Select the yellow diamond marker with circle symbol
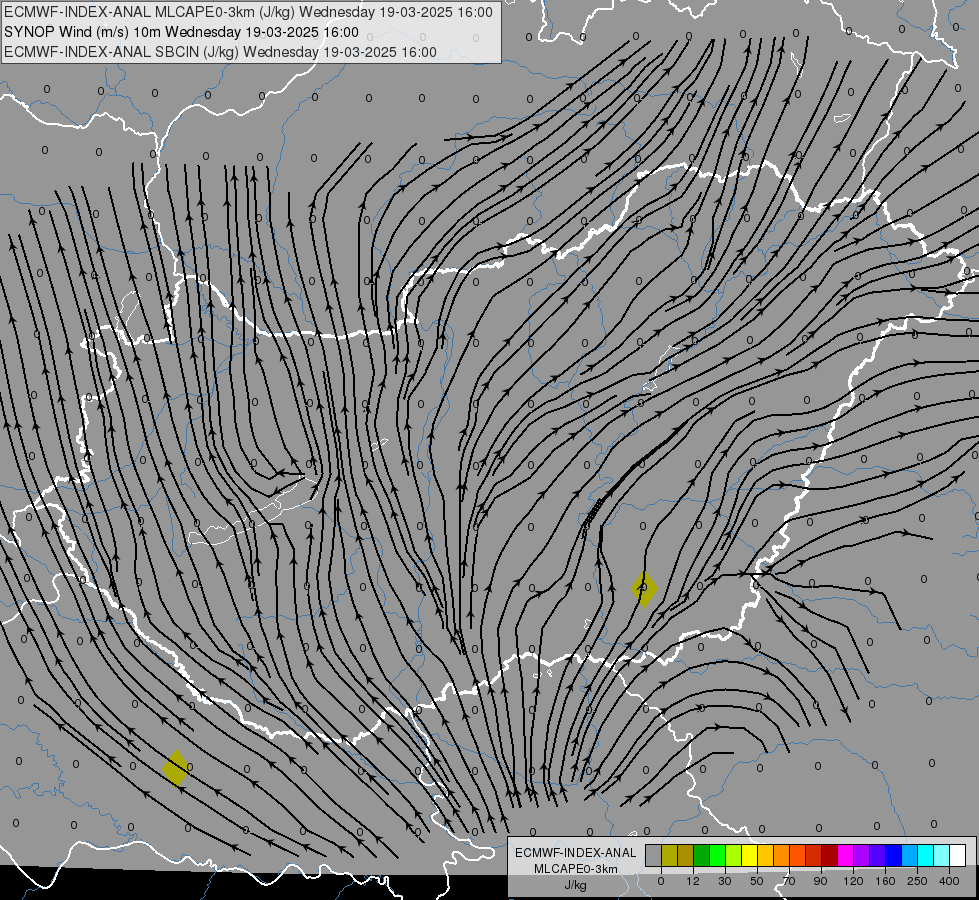Screen dimensions: 979x900 (644, 588)
